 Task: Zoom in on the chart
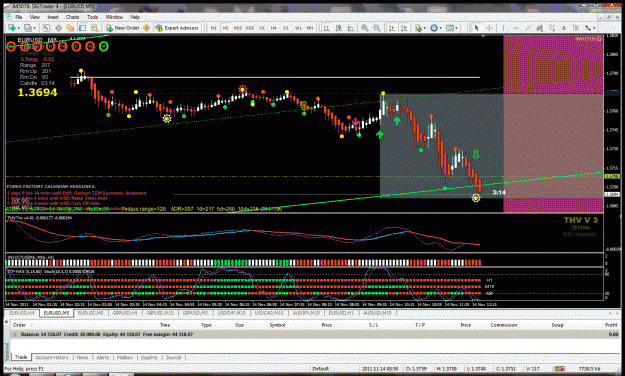[365, 28]
